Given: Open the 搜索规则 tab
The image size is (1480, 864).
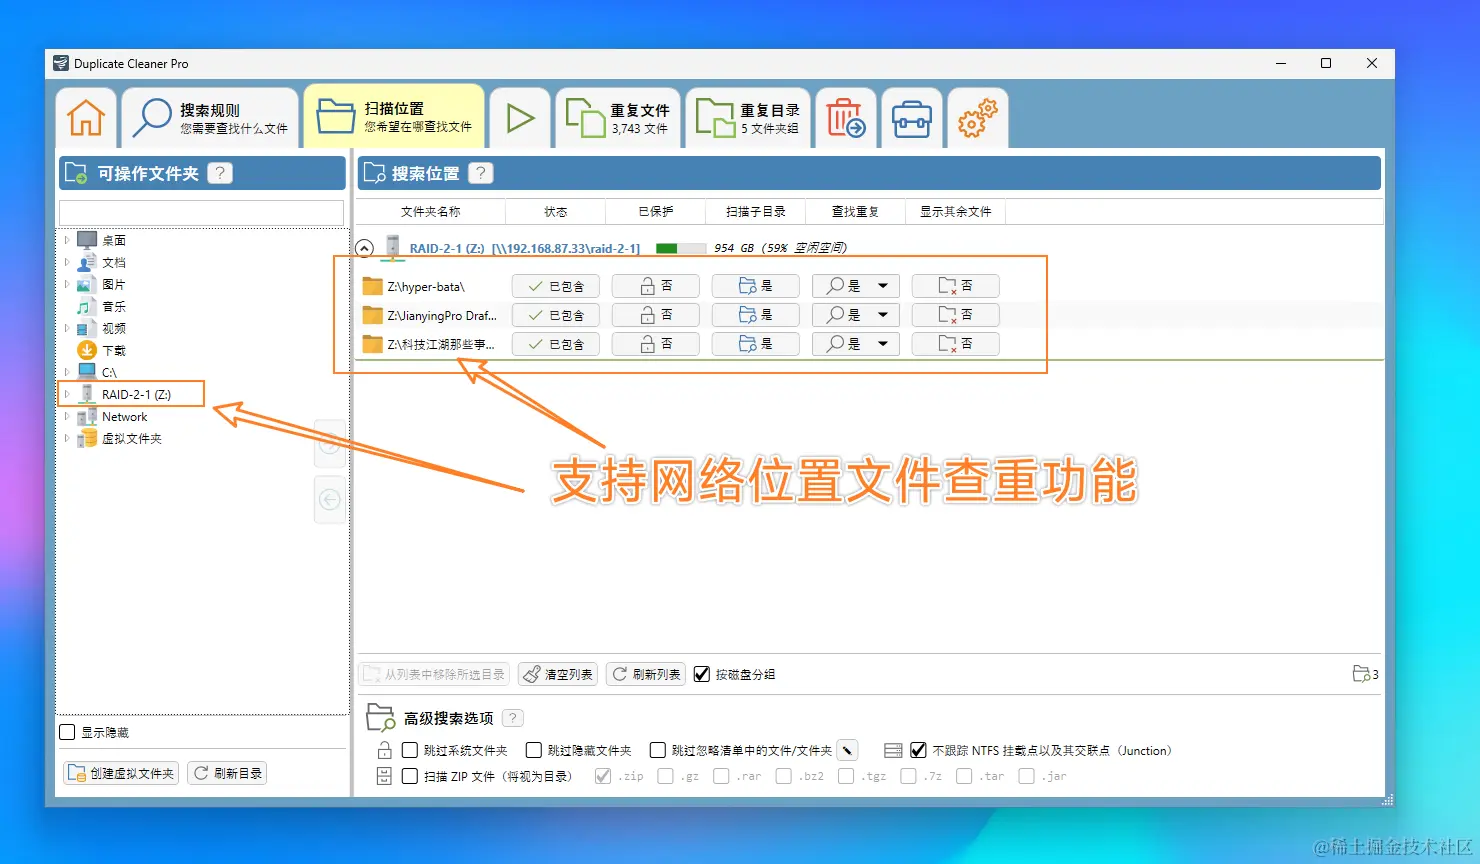Looking at the screenshot, I should click(x=211, y=118).
